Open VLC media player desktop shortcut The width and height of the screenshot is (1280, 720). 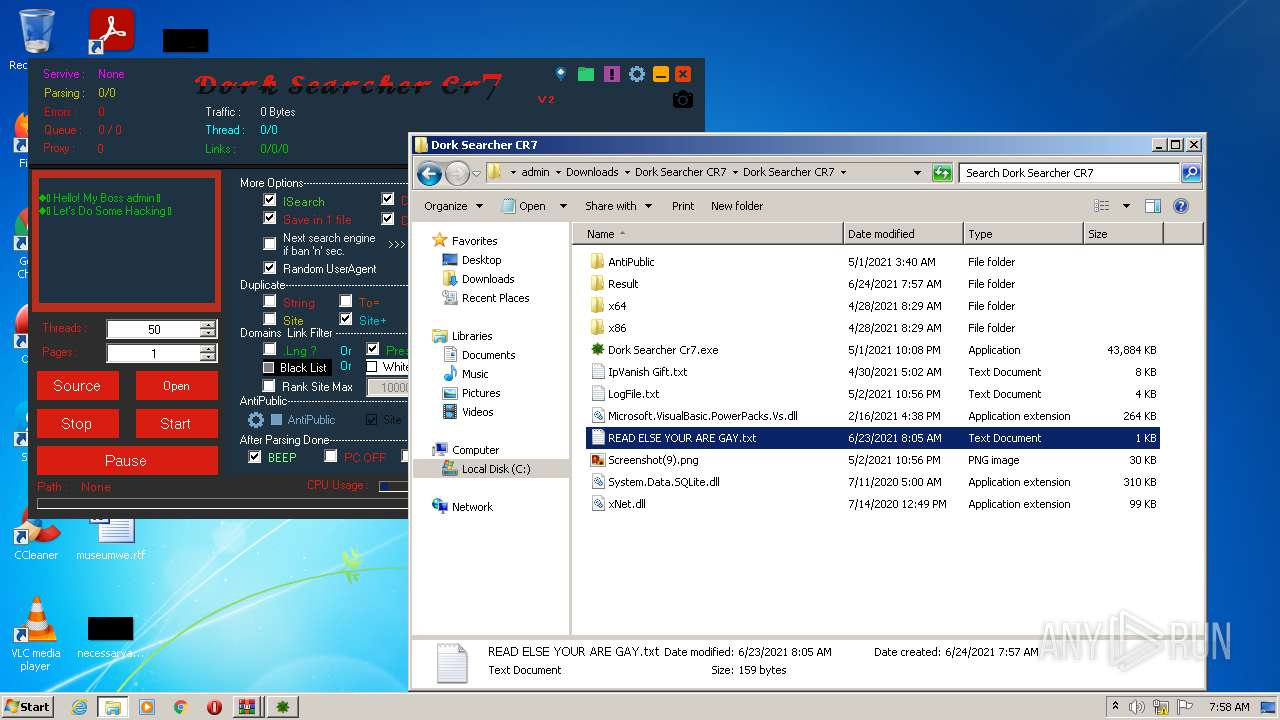pos(37,633)
